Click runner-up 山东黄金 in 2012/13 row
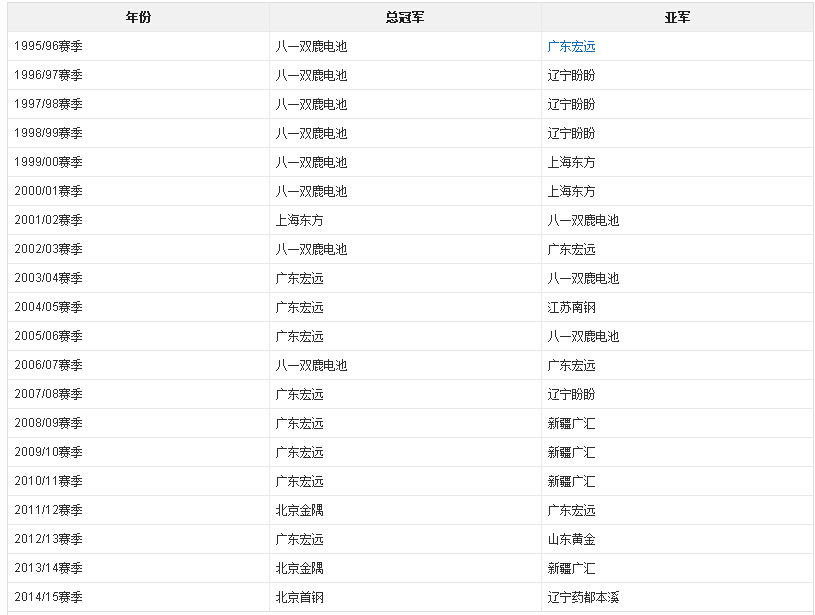Viewport: 815px width, 615px height. coord(571,539)
